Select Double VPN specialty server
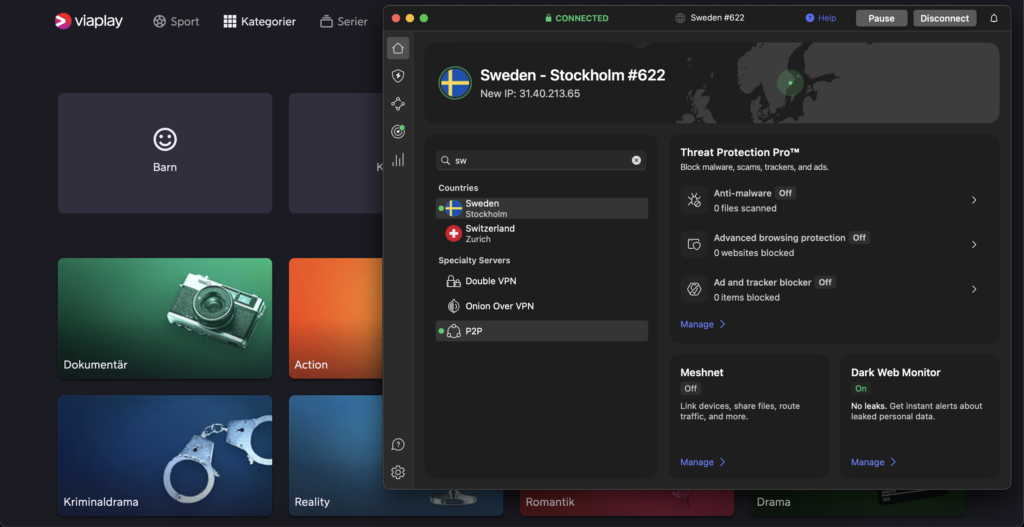This screenshot has width=1024, height=527. [x=541, y=281]
